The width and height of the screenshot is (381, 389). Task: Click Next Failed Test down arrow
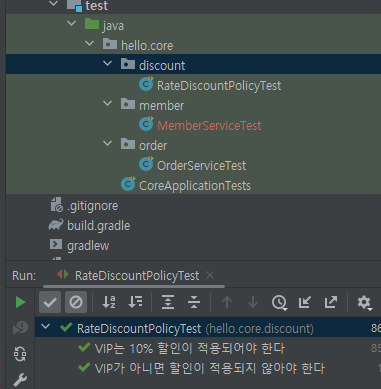(253, 302)
